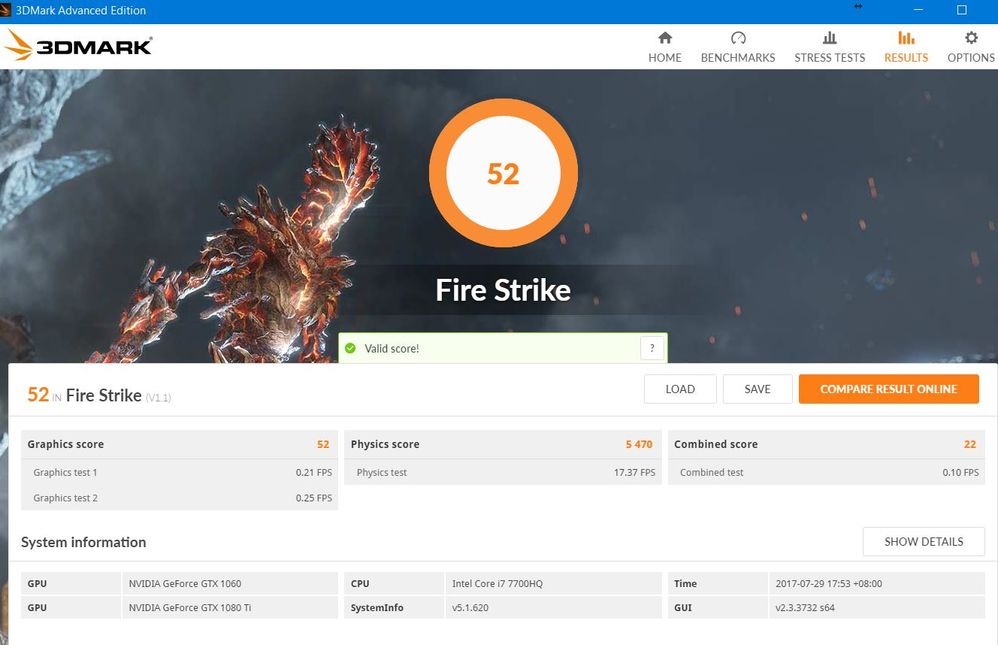Click the LOAD button
The width and height of the screenshot is (998, 645).
(x=680, y=389)
